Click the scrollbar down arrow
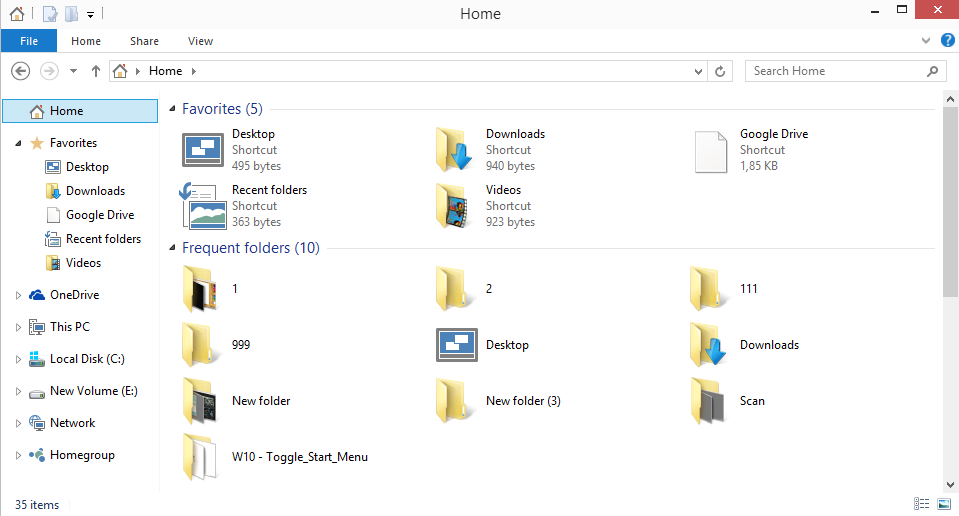Viewport: 959px width, 516px height. point(950,485)
